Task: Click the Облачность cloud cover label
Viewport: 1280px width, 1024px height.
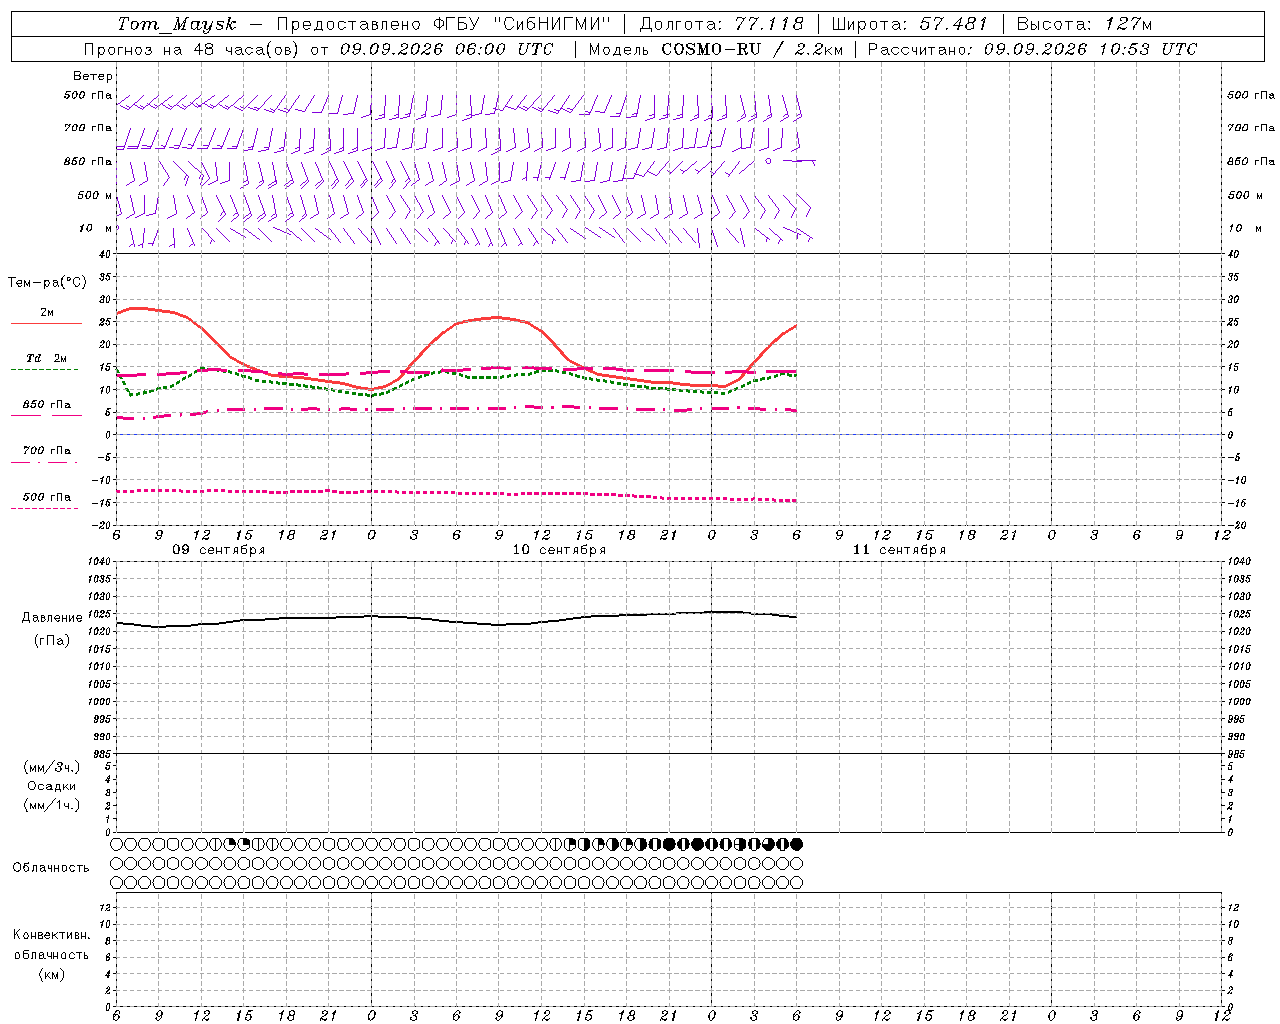Action: [x=51, y=867]
